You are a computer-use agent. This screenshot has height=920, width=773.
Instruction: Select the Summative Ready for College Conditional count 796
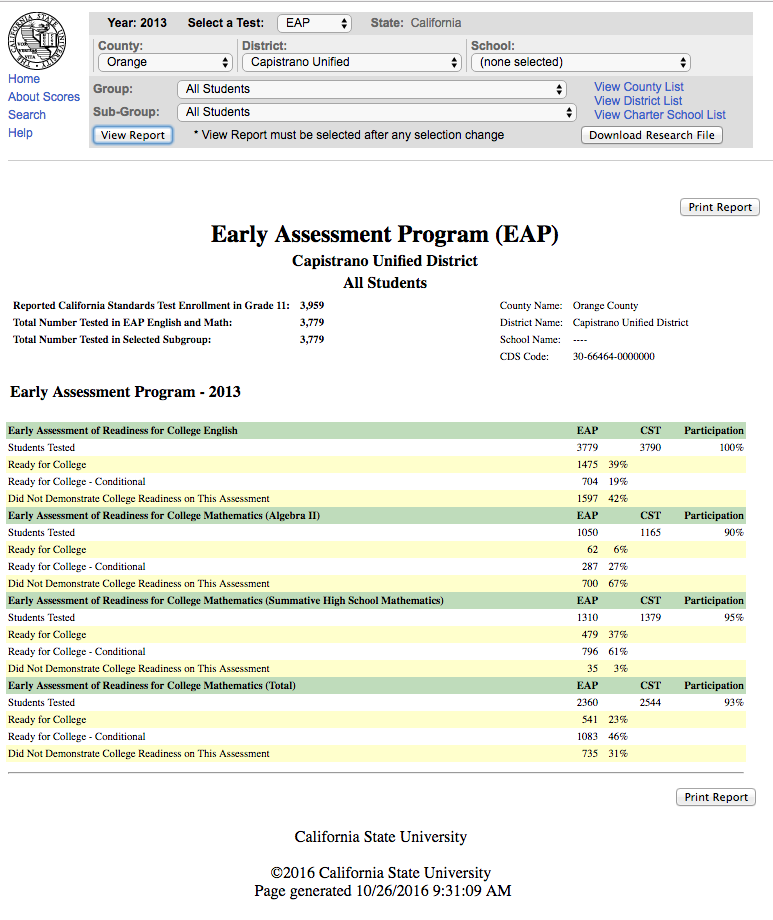pyautogui.click(x=590, y=652)
